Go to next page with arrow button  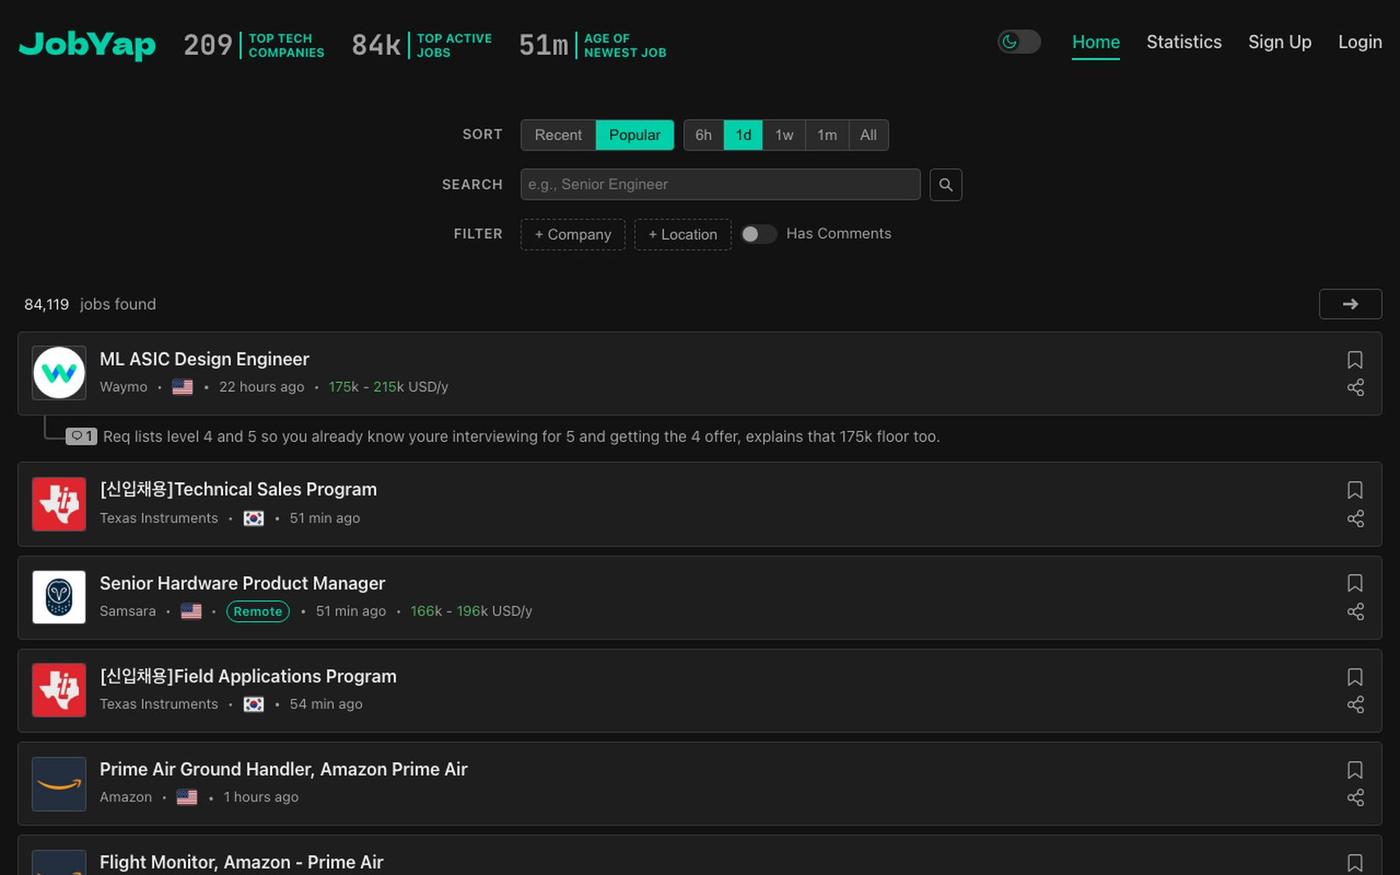coord(1350,304)
